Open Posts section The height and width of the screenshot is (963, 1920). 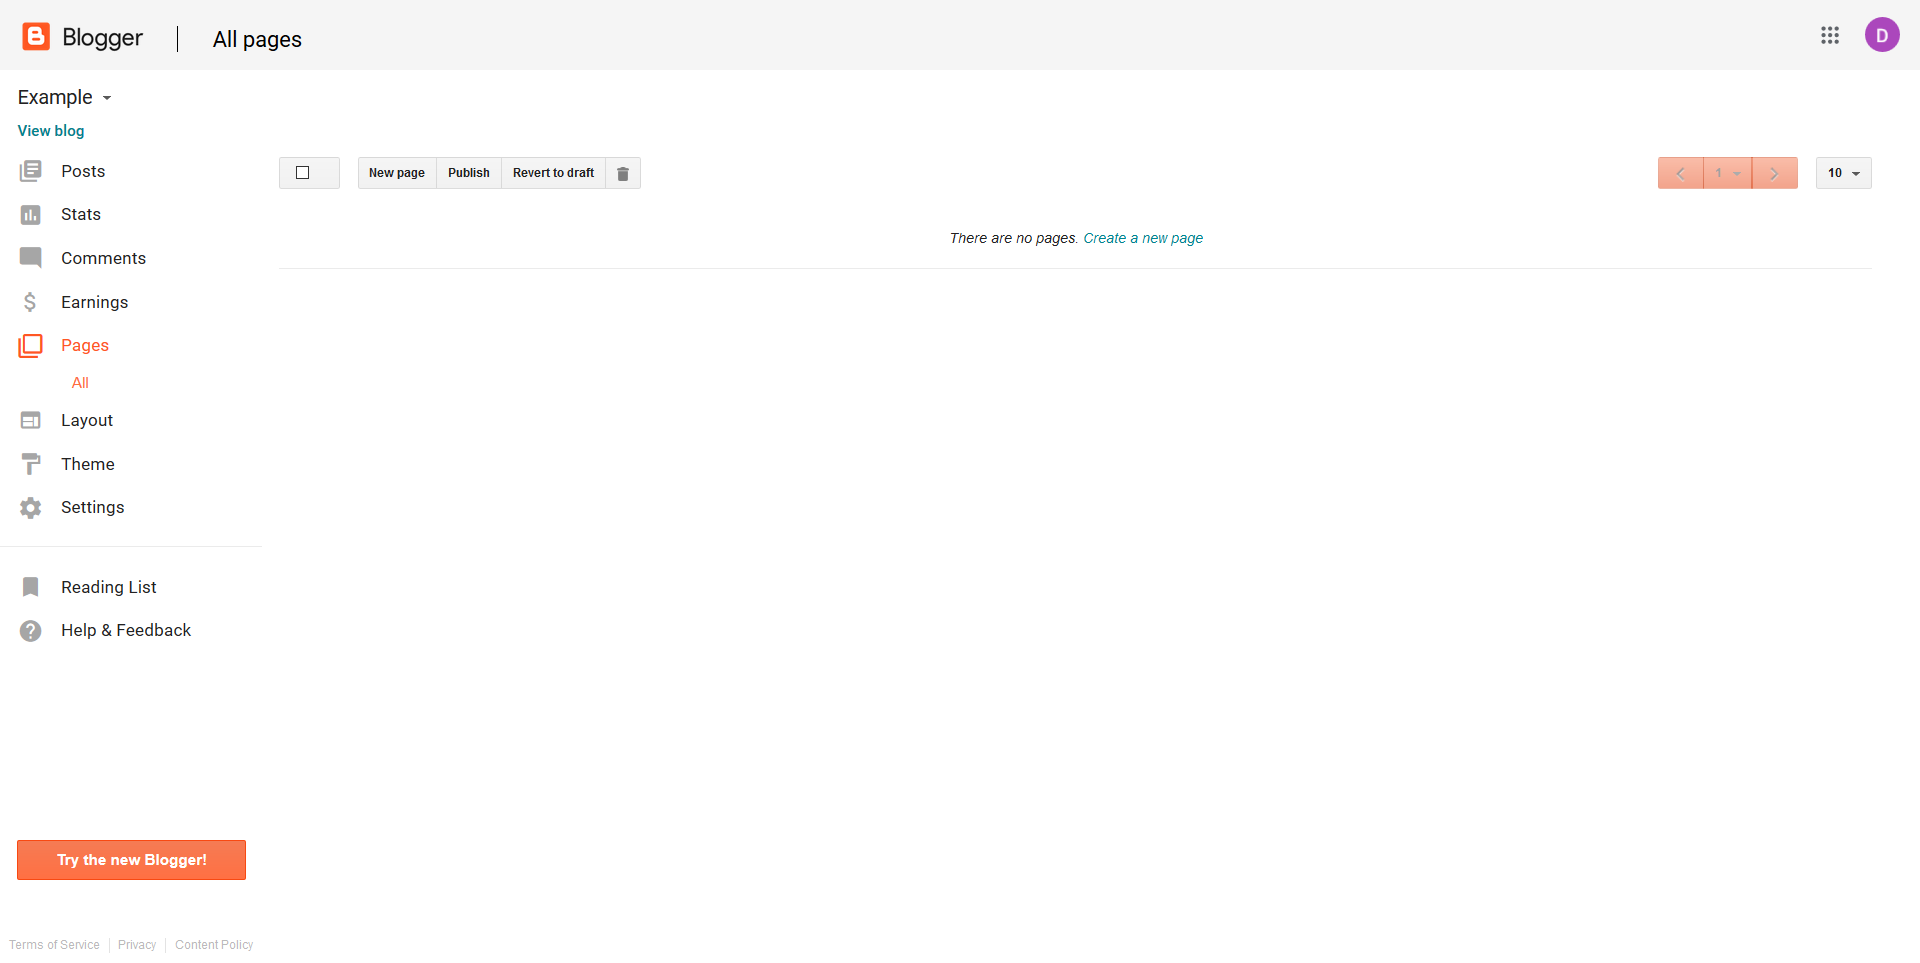point(83,171)
